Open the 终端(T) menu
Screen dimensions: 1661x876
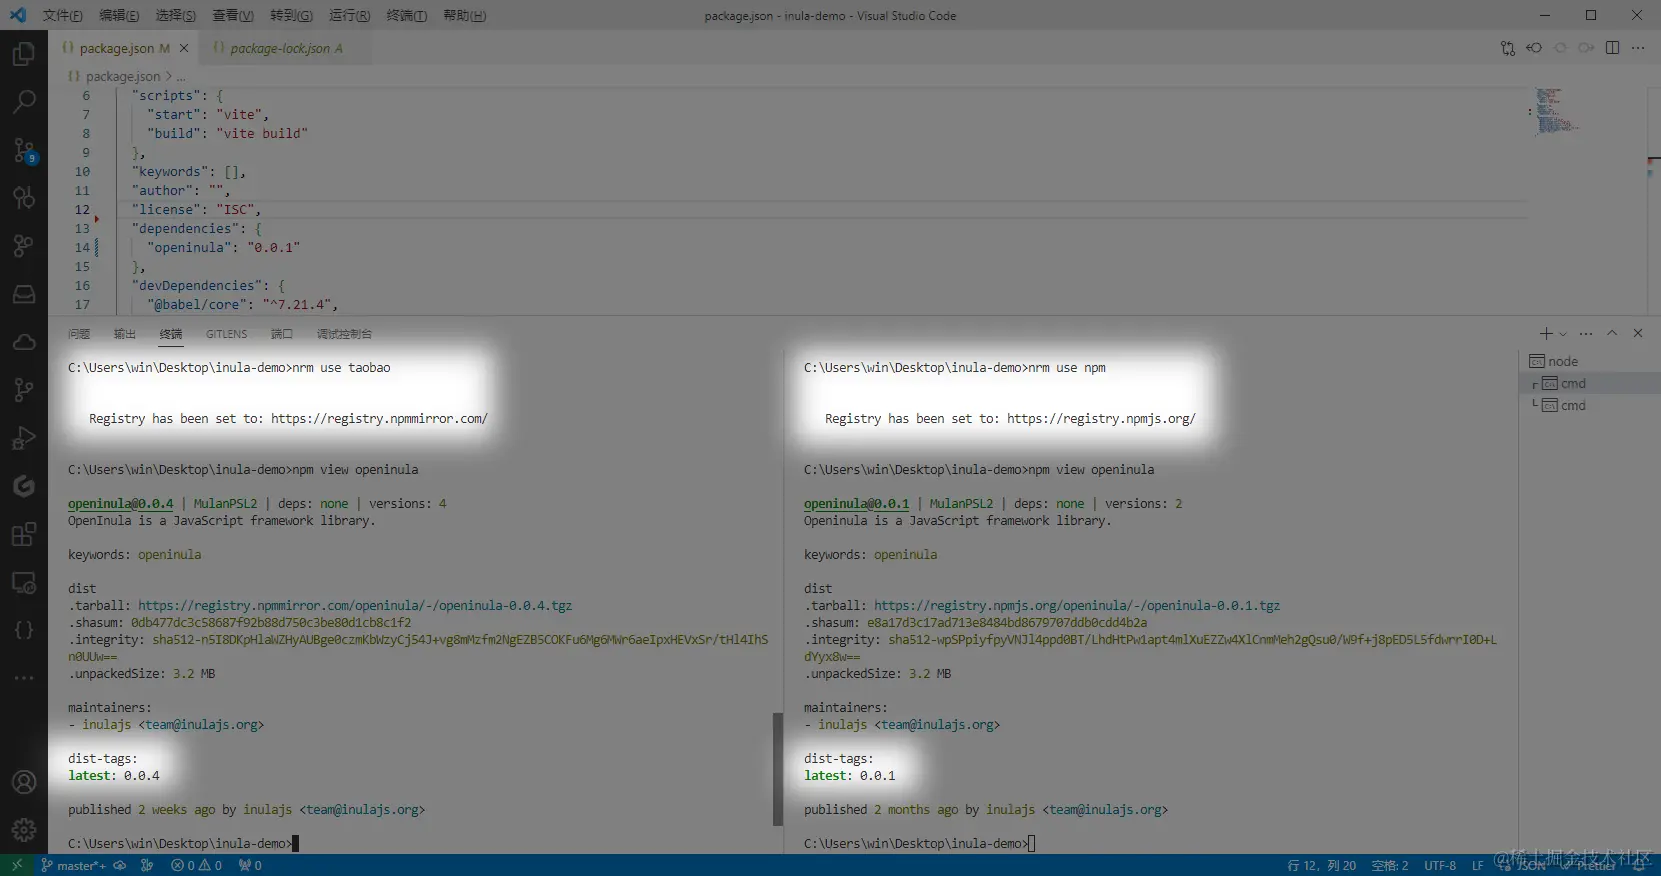click(407, 15)
